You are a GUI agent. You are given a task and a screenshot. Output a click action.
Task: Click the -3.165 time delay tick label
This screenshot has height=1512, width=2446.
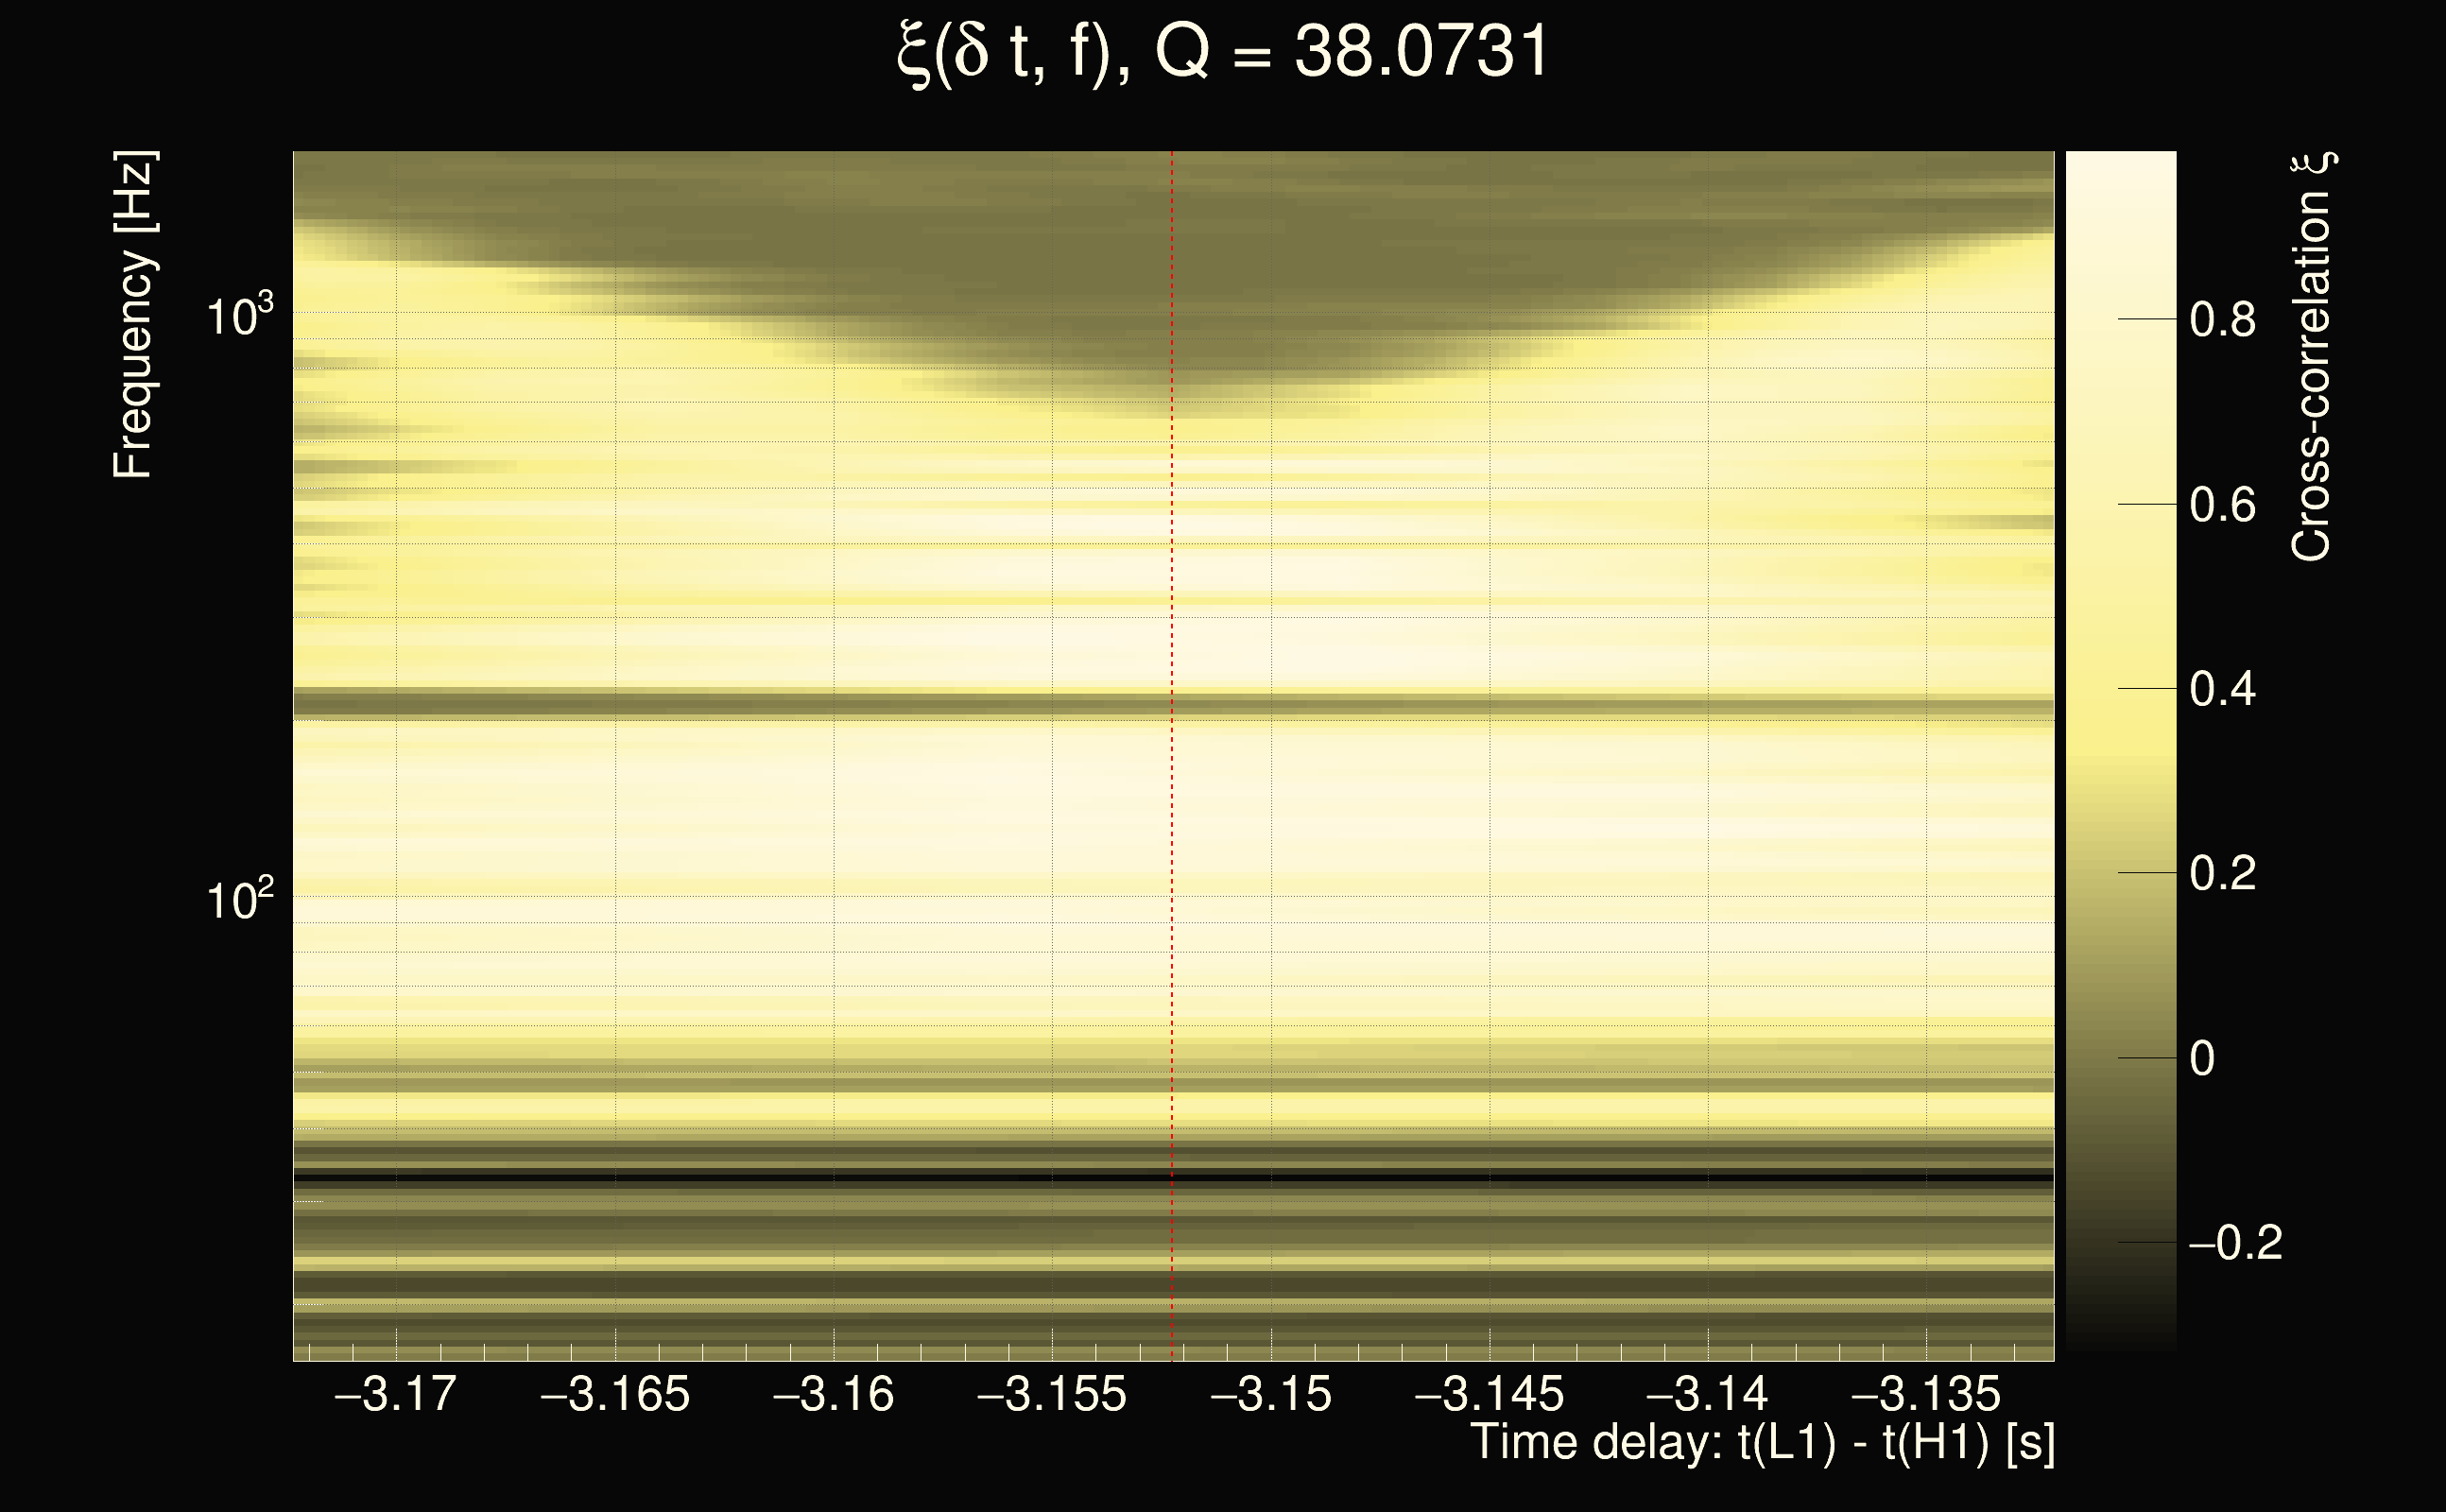pos(614,1394)
